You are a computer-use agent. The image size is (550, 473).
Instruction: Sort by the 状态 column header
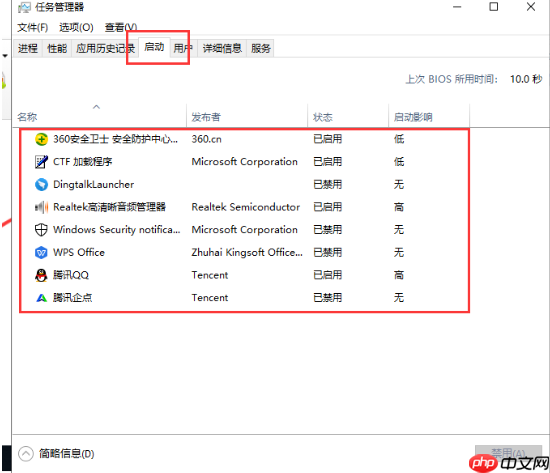coord(348,116)
